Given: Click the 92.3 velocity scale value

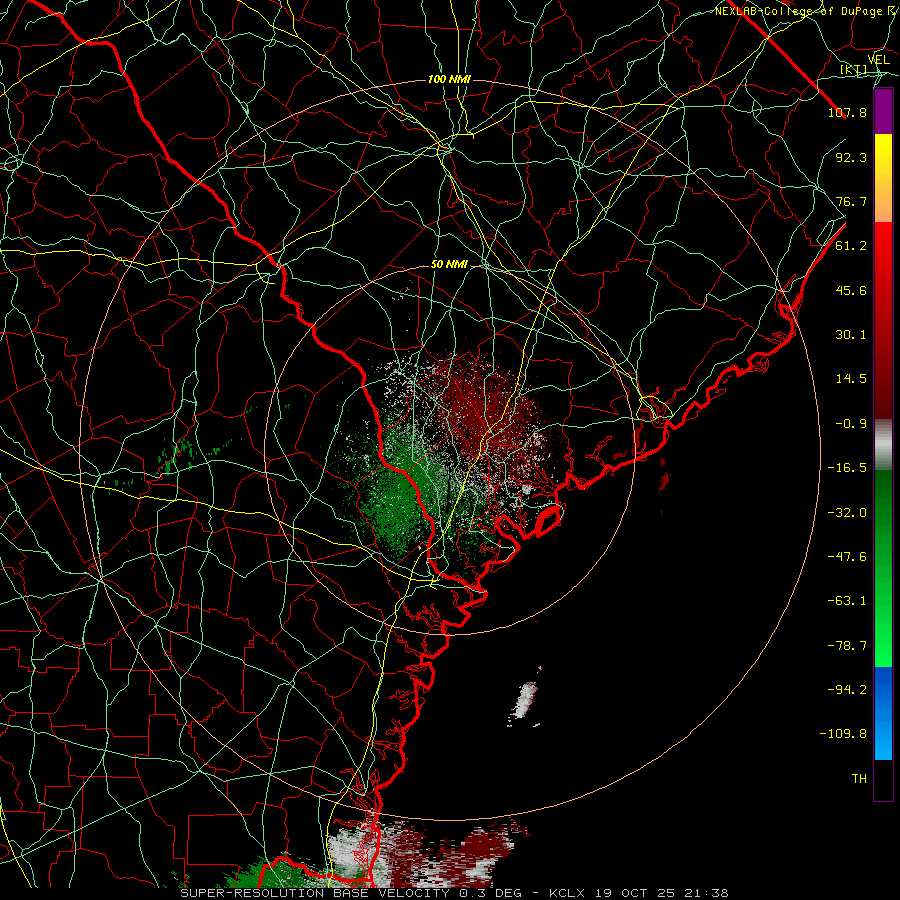Looking at the screenshot, I should click(851, 157).
